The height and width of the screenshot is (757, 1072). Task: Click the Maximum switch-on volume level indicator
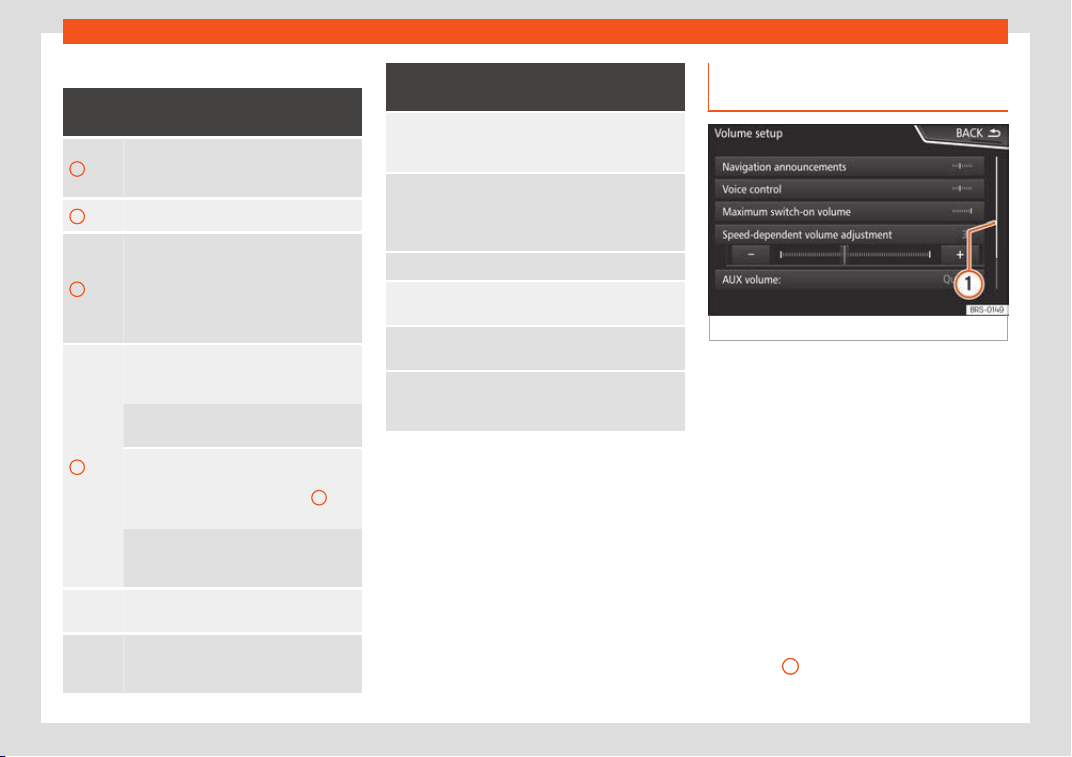point(962,211)
